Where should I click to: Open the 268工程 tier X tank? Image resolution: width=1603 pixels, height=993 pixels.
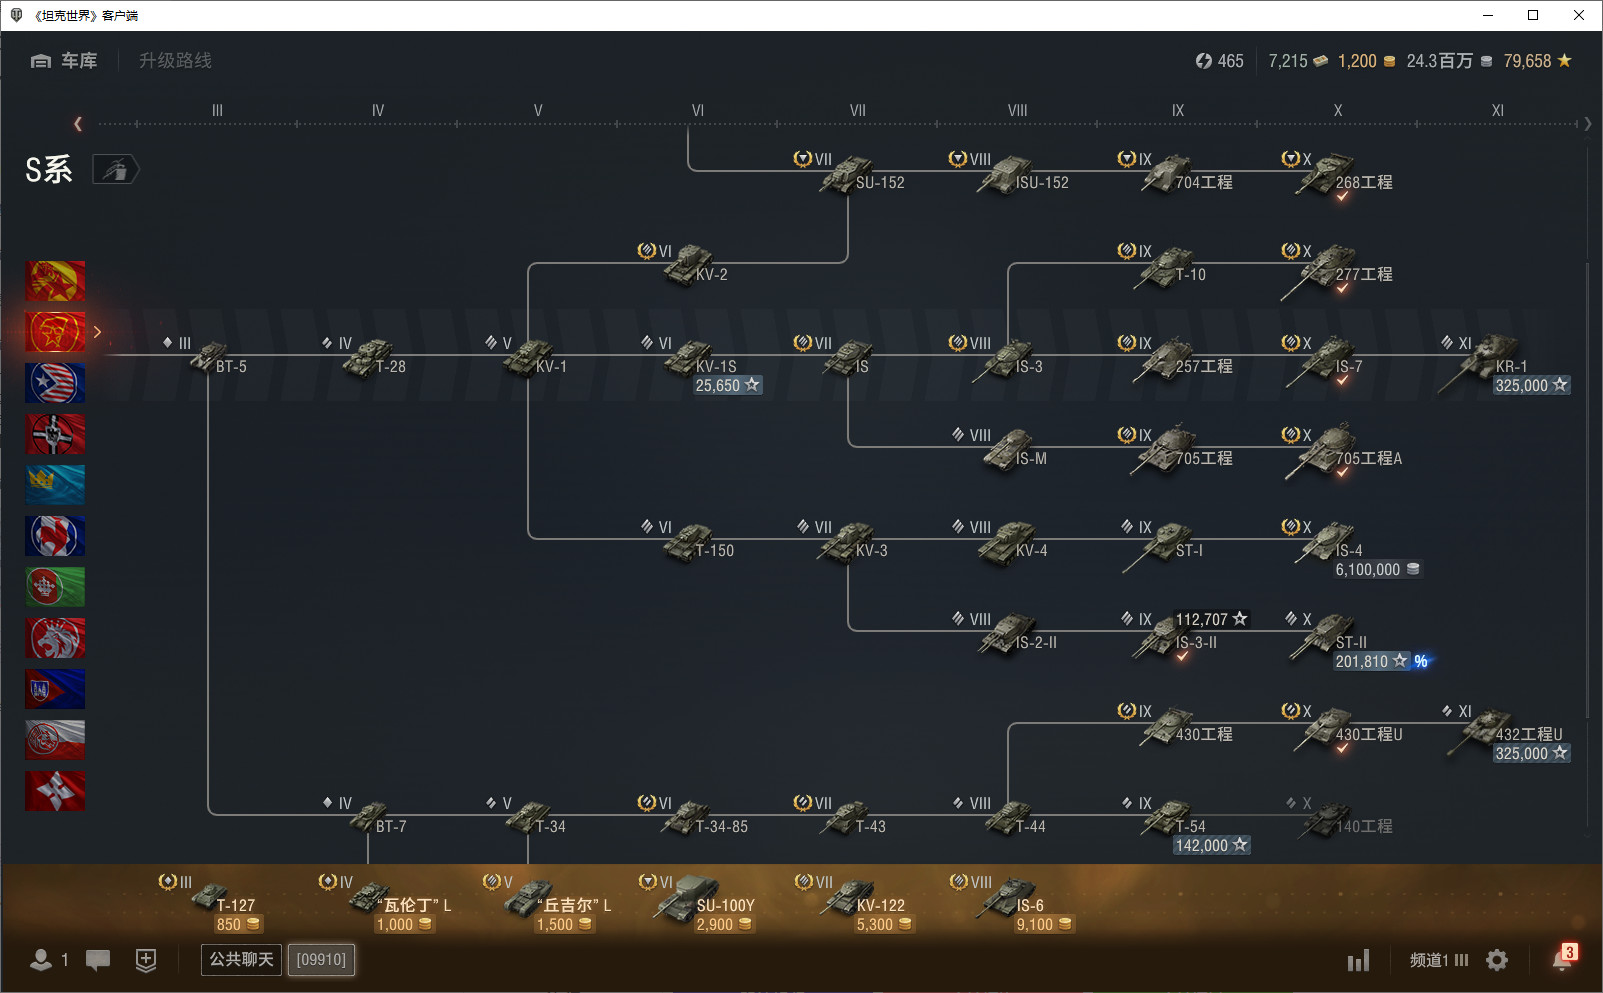1338,176
